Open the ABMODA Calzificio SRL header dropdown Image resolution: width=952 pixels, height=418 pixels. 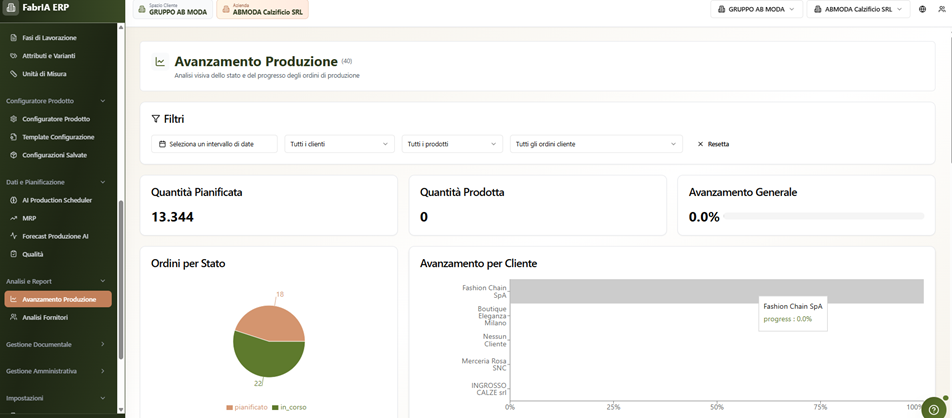858,10
